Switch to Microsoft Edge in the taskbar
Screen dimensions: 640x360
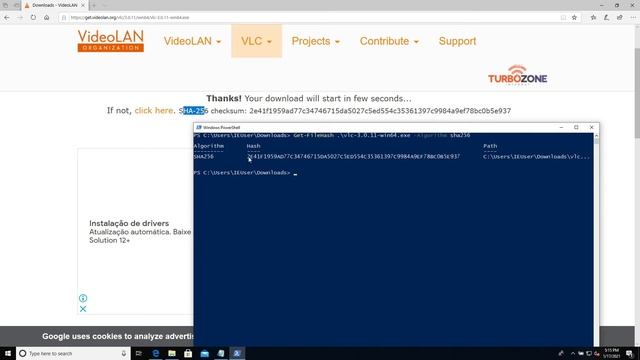pyautogui.click(x=156, y=353)
